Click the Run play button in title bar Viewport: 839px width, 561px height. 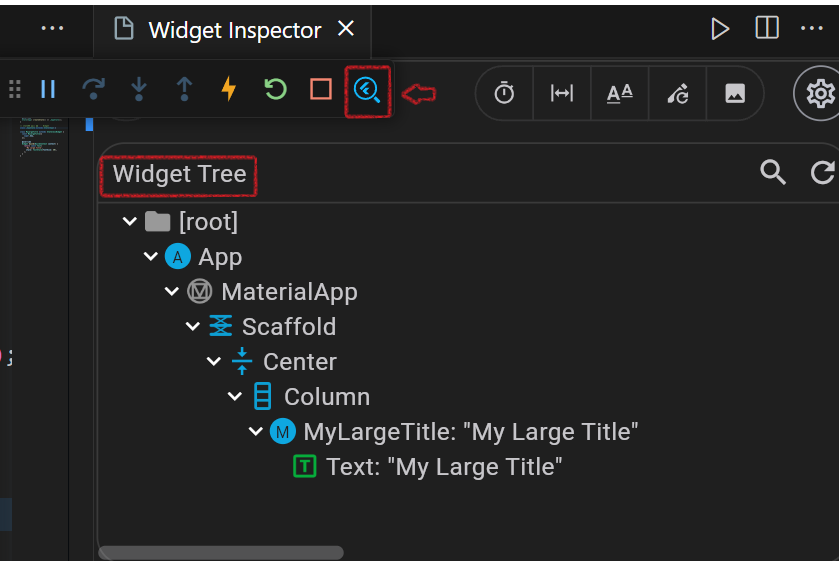[720, 29]
